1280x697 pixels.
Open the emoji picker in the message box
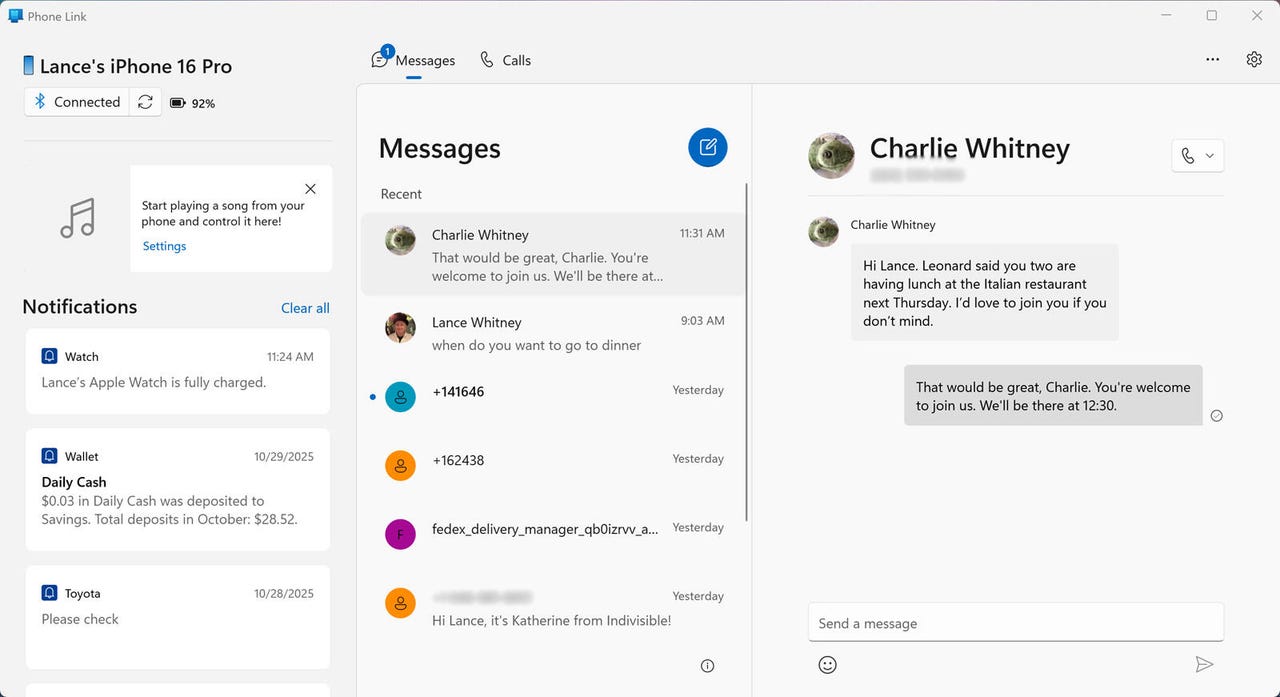[x=827, y=663]
